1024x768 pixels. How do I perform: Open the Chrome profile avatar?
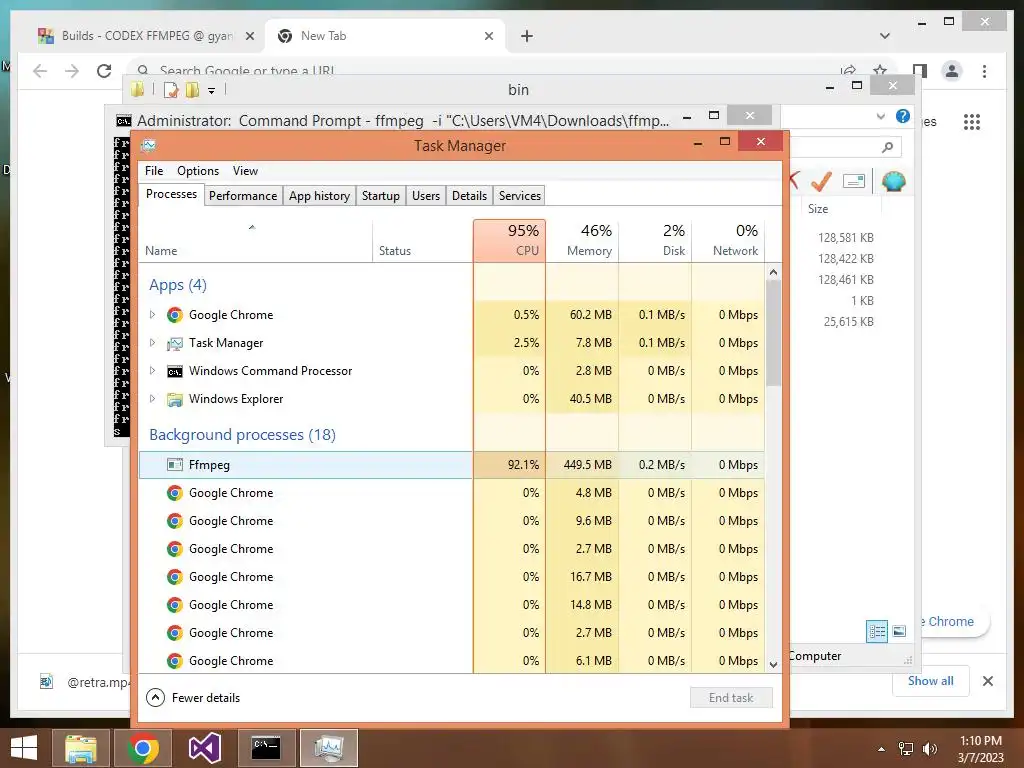click(952, 71)
